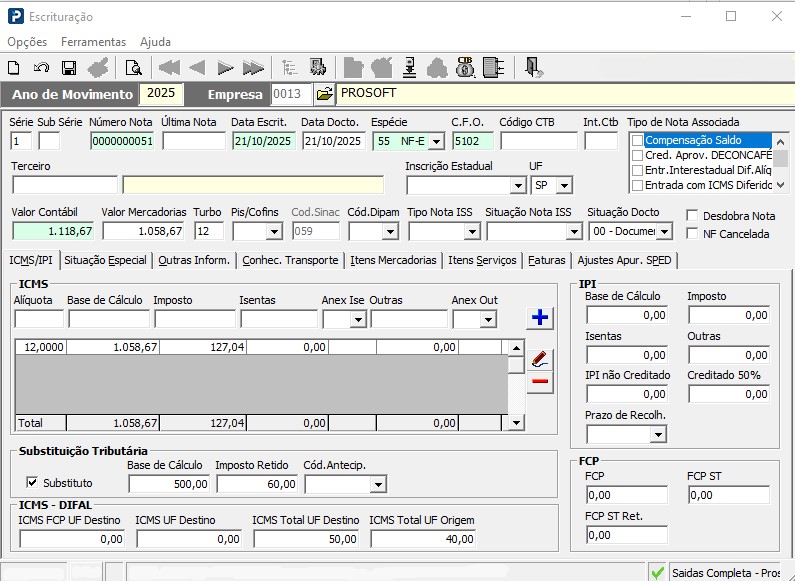Open the Espécie dropdown
This screenshot has height=581, width=795.
436,141
